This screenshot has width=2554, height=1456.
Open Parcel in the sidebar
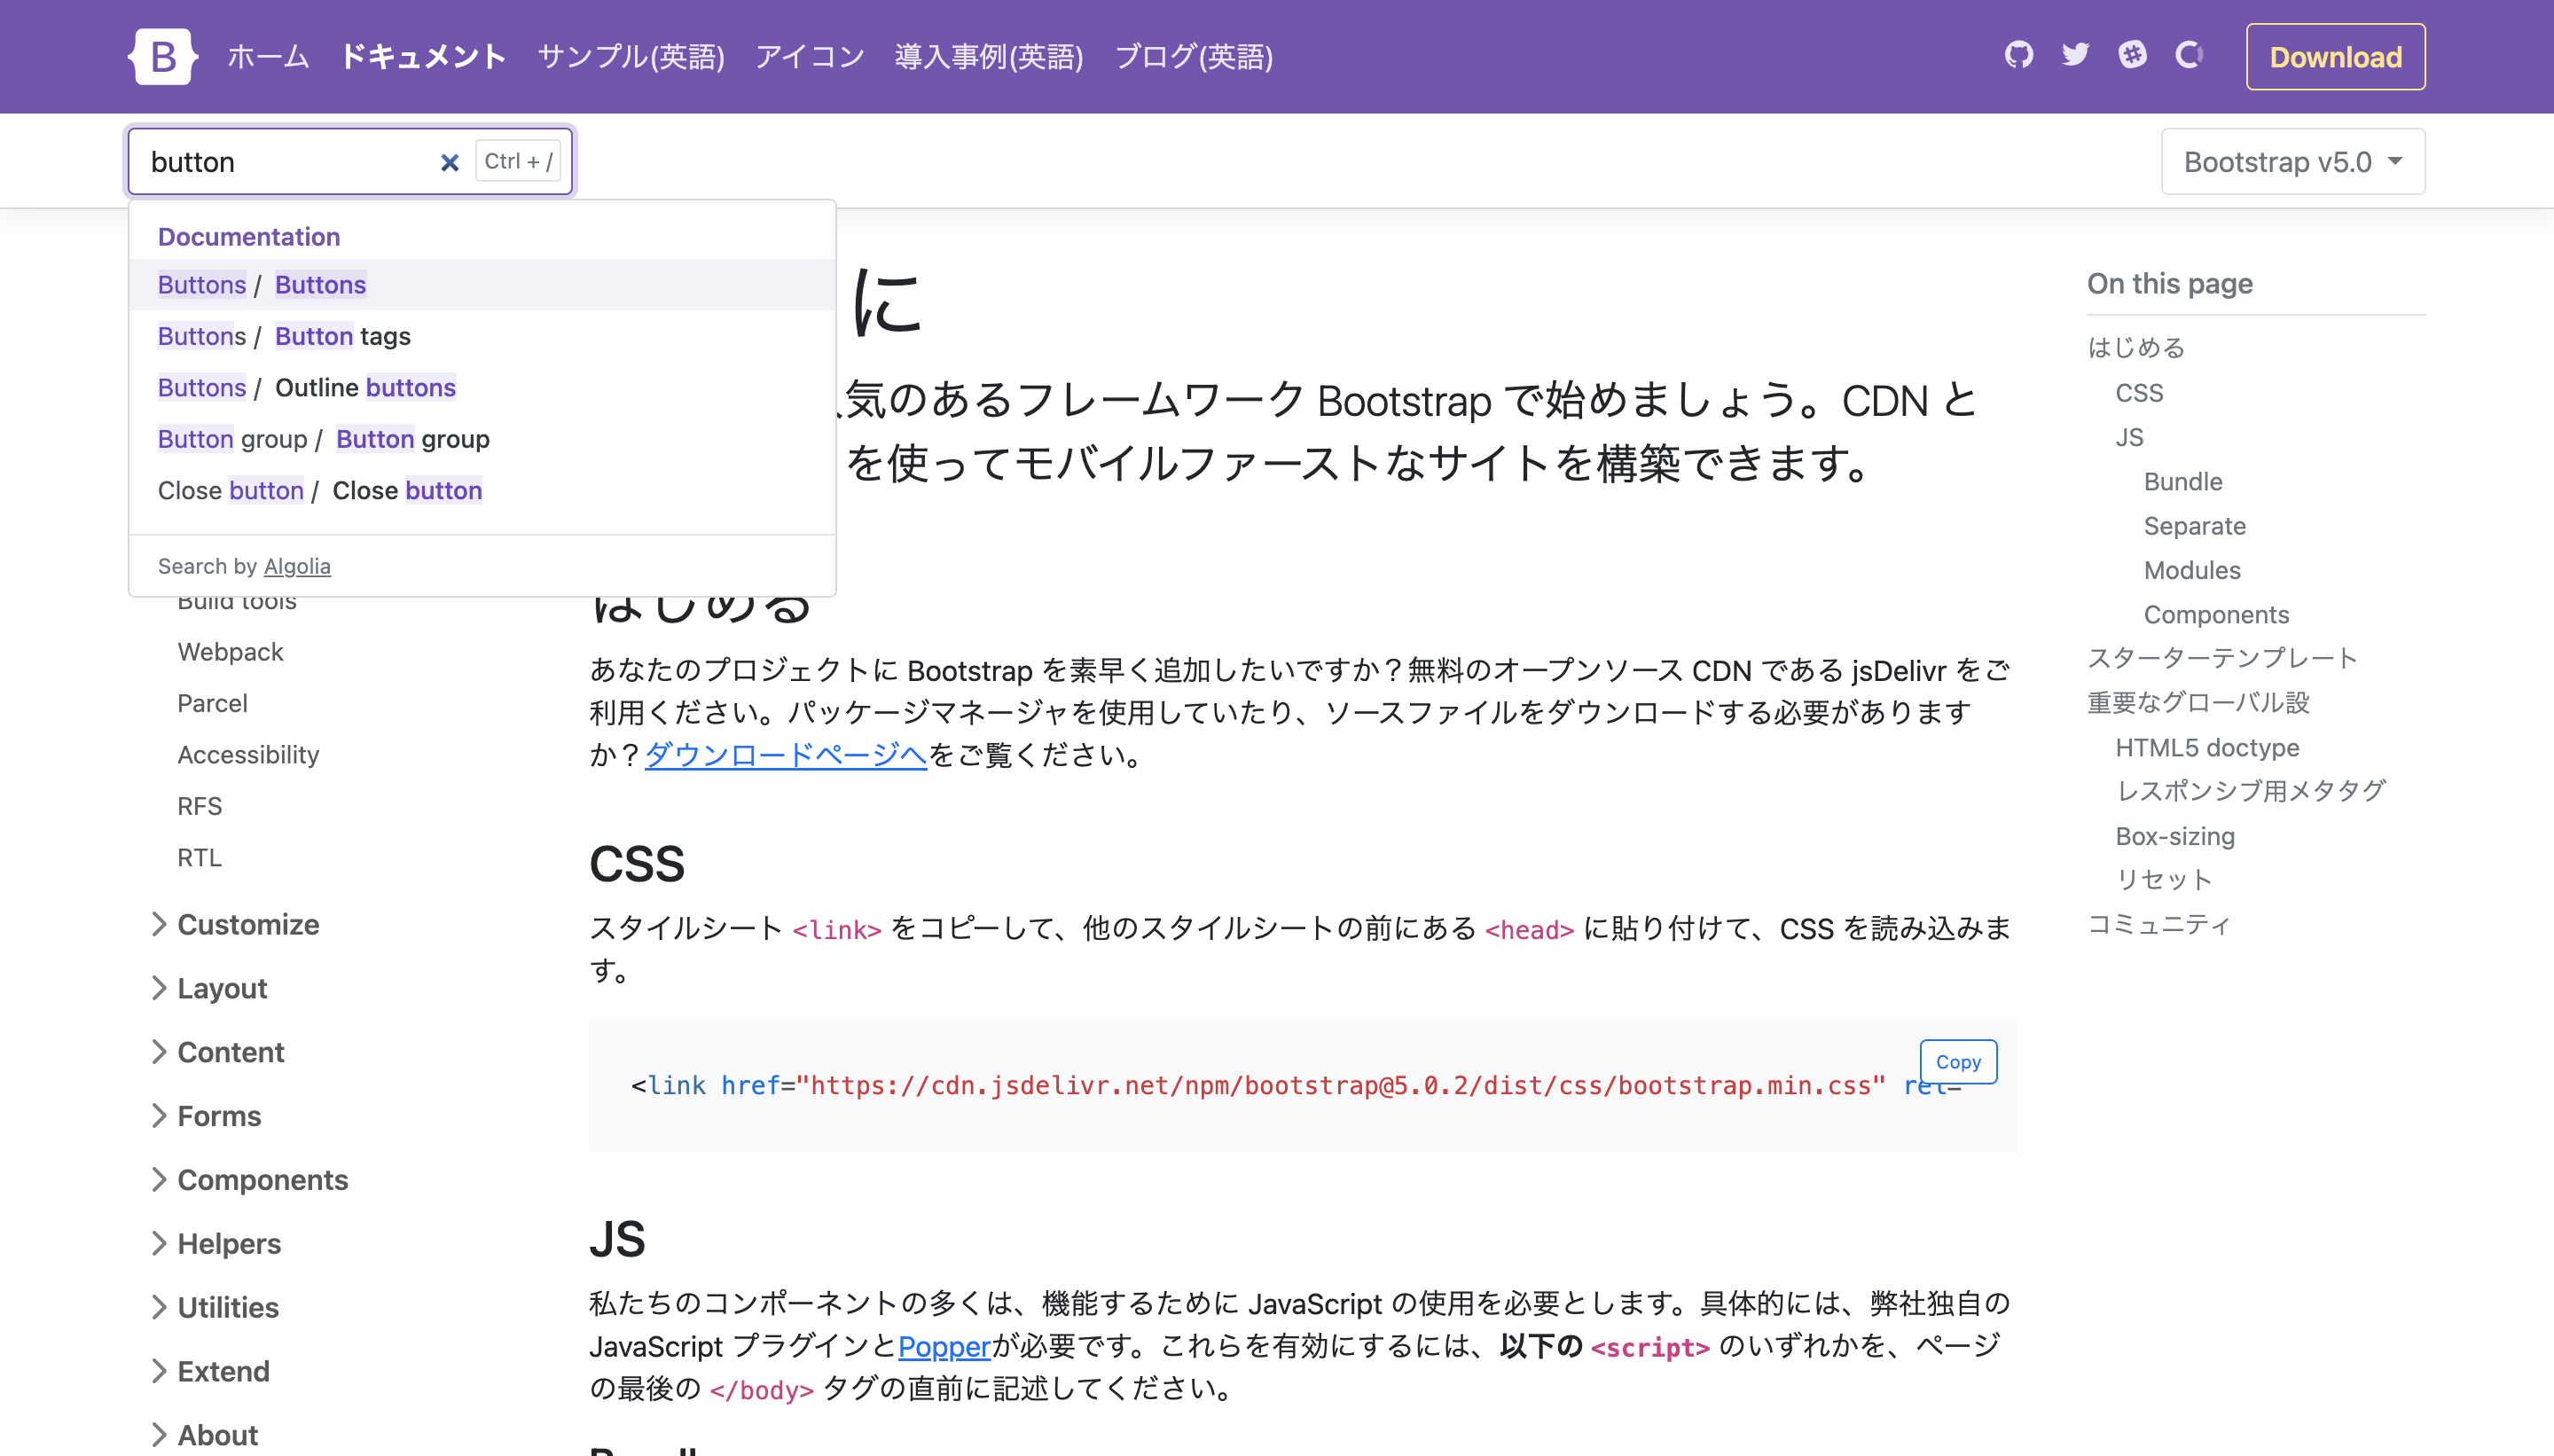[x=212, y=703]
